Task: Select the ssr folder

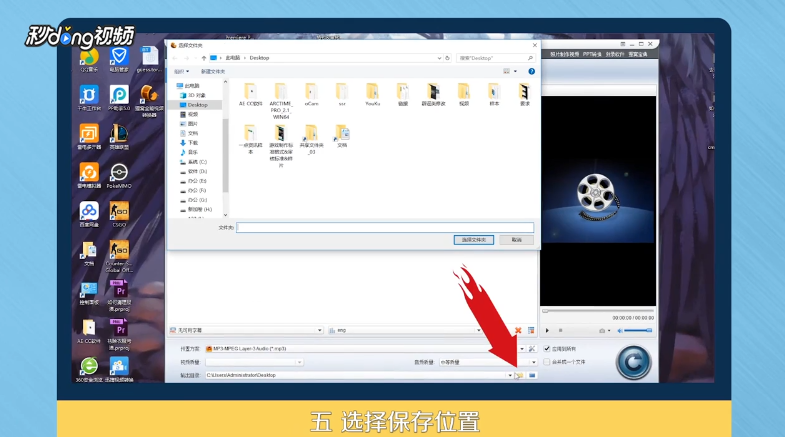Action: click(342, 95)
